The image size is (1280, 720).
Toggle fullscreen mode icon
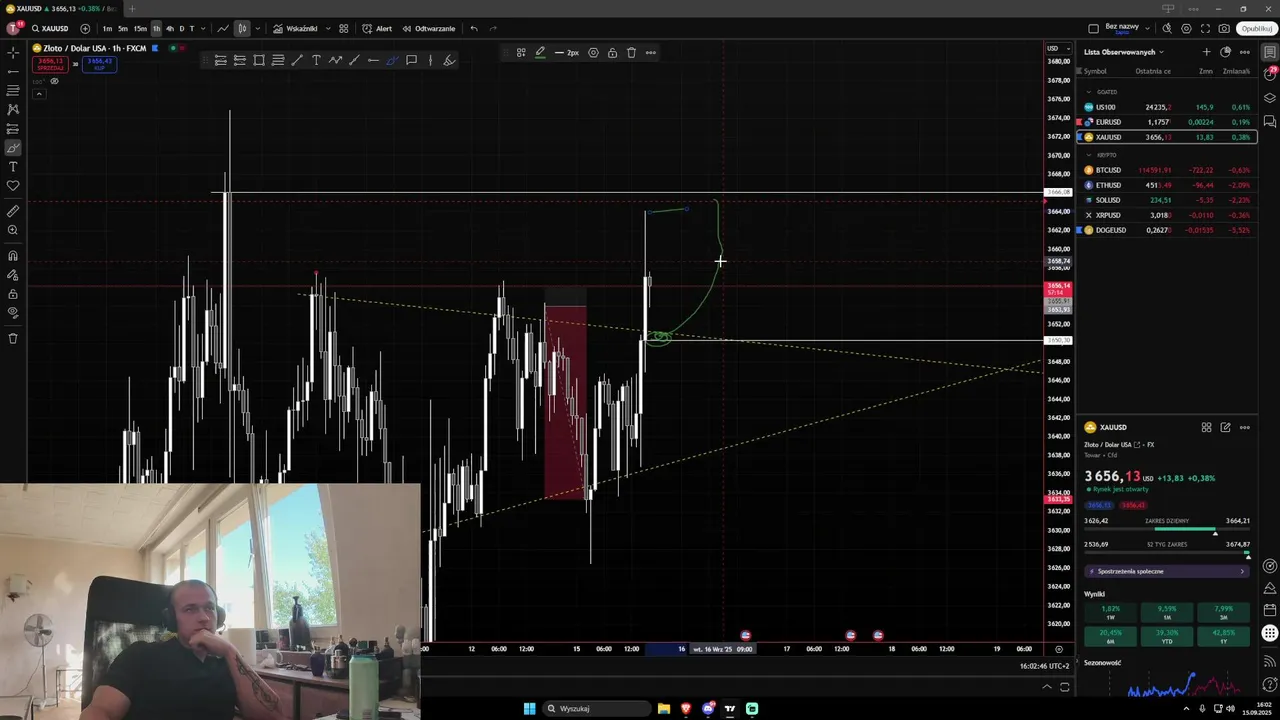coord(1205,28)
